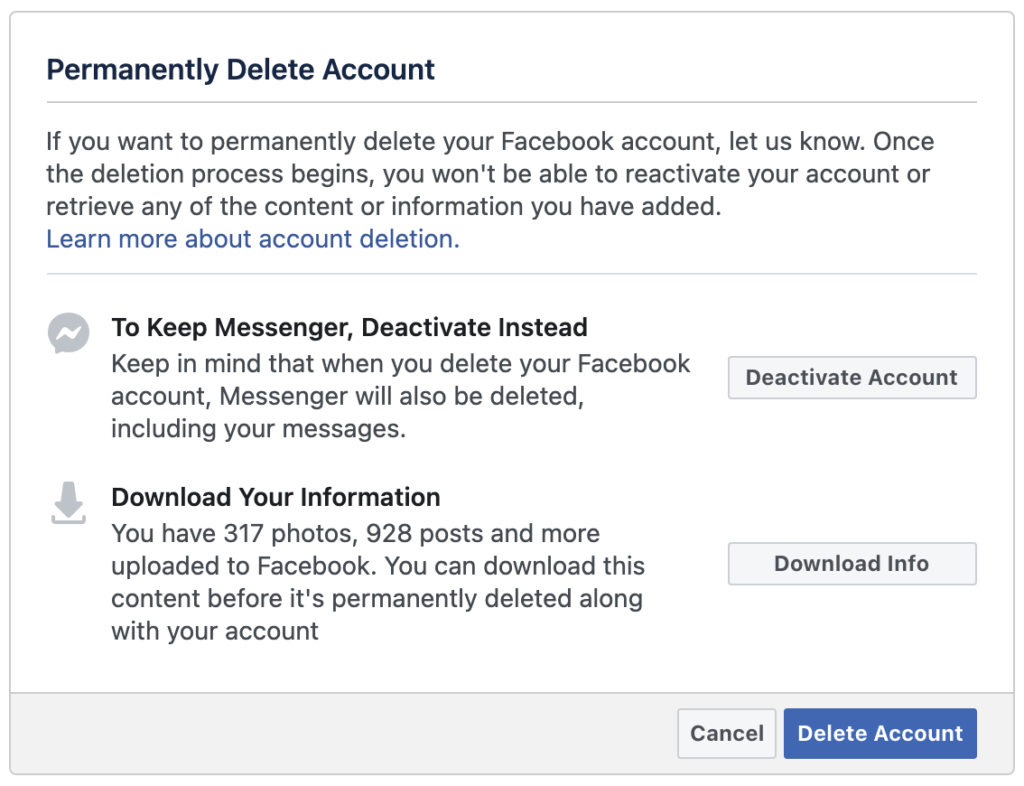Cancel the account deletion dialog

tap(727, 733)
